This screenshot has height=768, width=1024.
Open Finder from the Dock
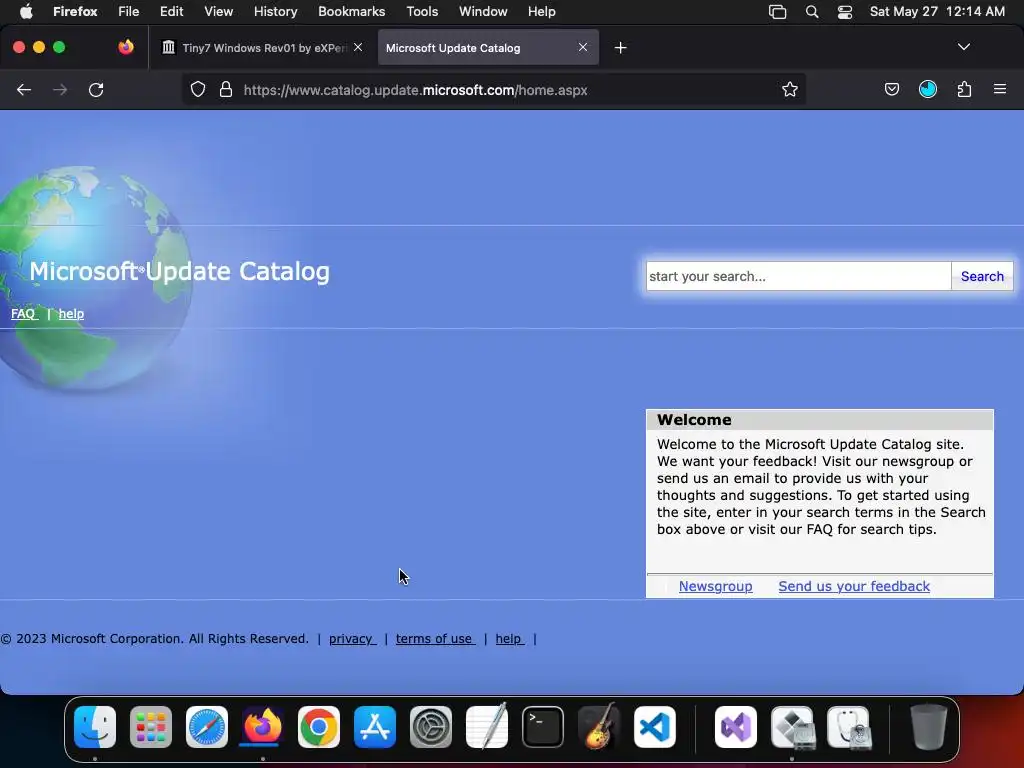click(95, 727)
